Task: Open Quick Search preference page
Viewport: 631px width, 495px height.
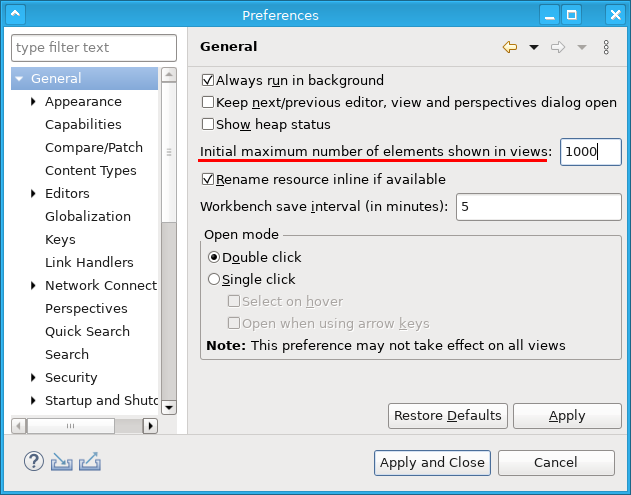Action: (x=87, y=332)
